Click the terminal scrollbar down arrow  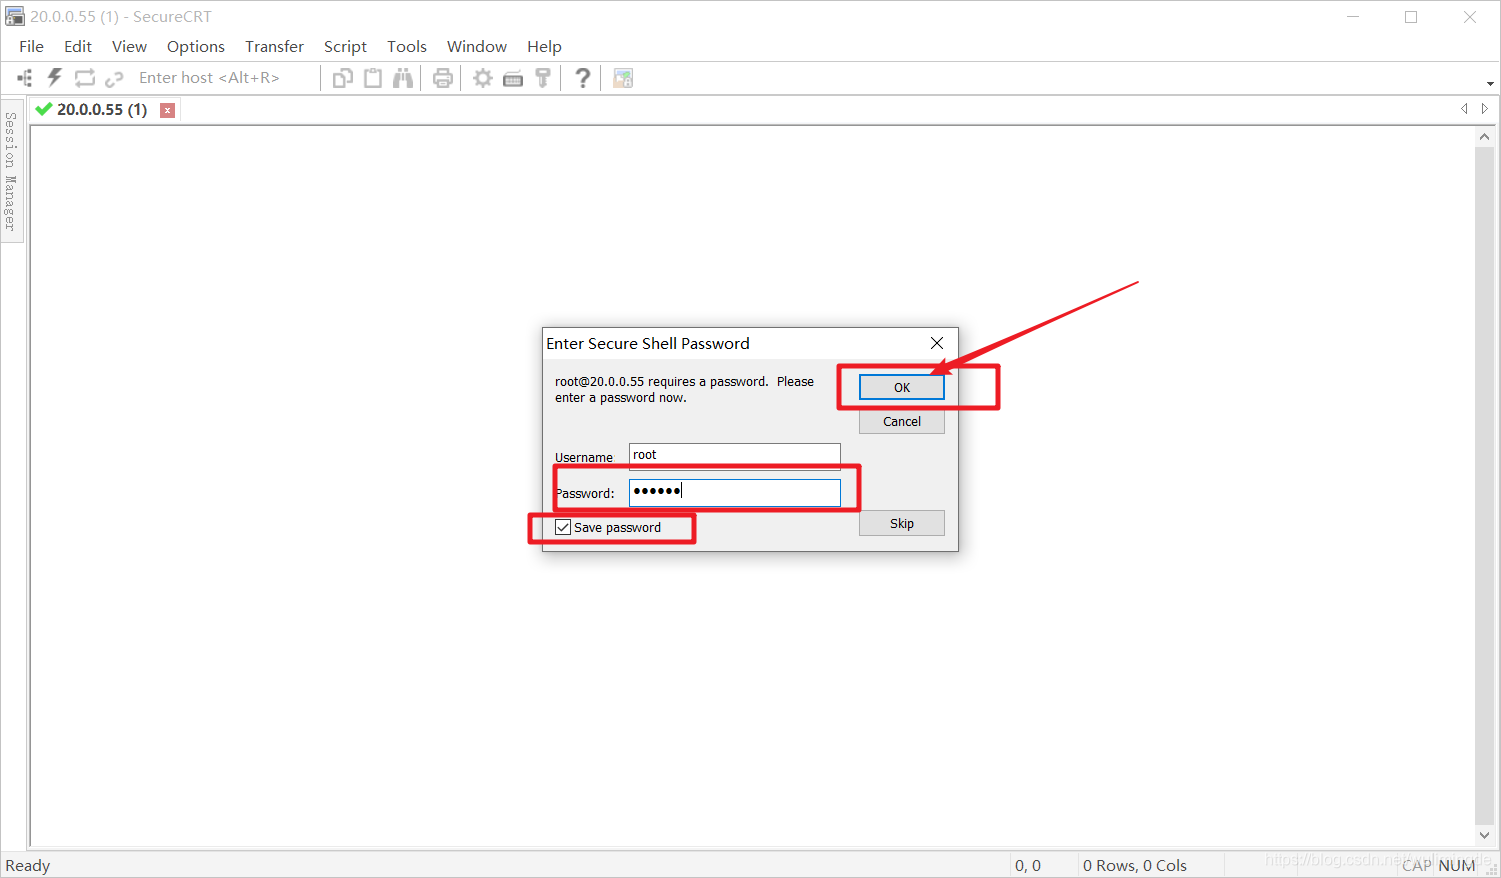pyautogui.click(x=1485, y=836)
